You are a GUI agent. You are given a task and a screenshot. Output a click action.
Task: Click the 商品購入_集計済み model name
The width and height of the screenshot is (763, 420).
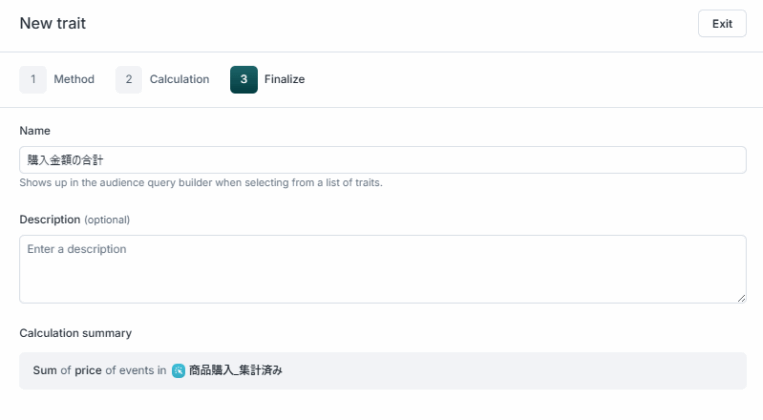(x=236, y=370)
